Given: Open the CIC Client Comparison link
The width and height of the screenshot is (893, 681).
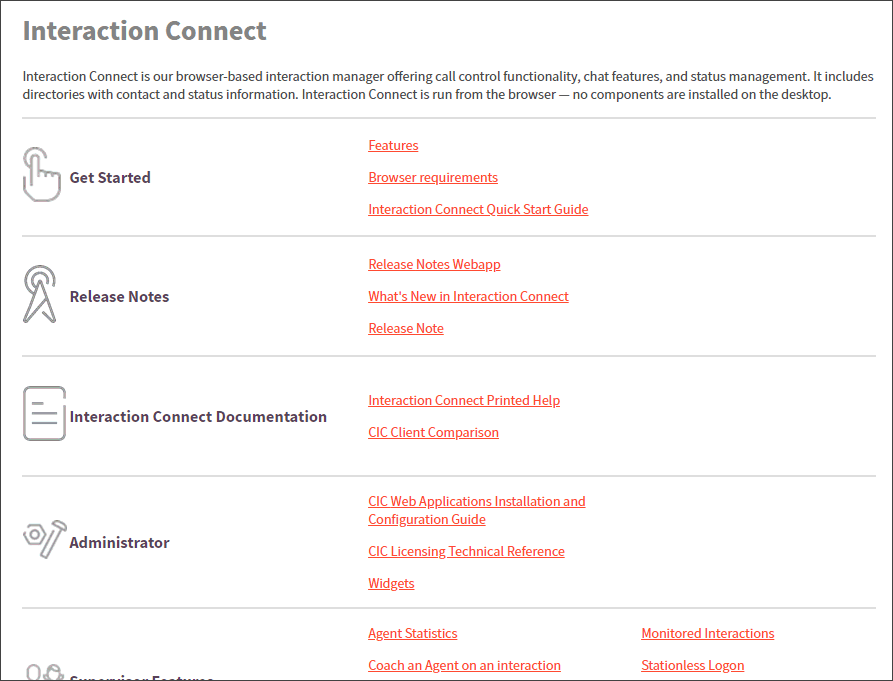Looking at the screenshot, I should (x=433, y=433).
